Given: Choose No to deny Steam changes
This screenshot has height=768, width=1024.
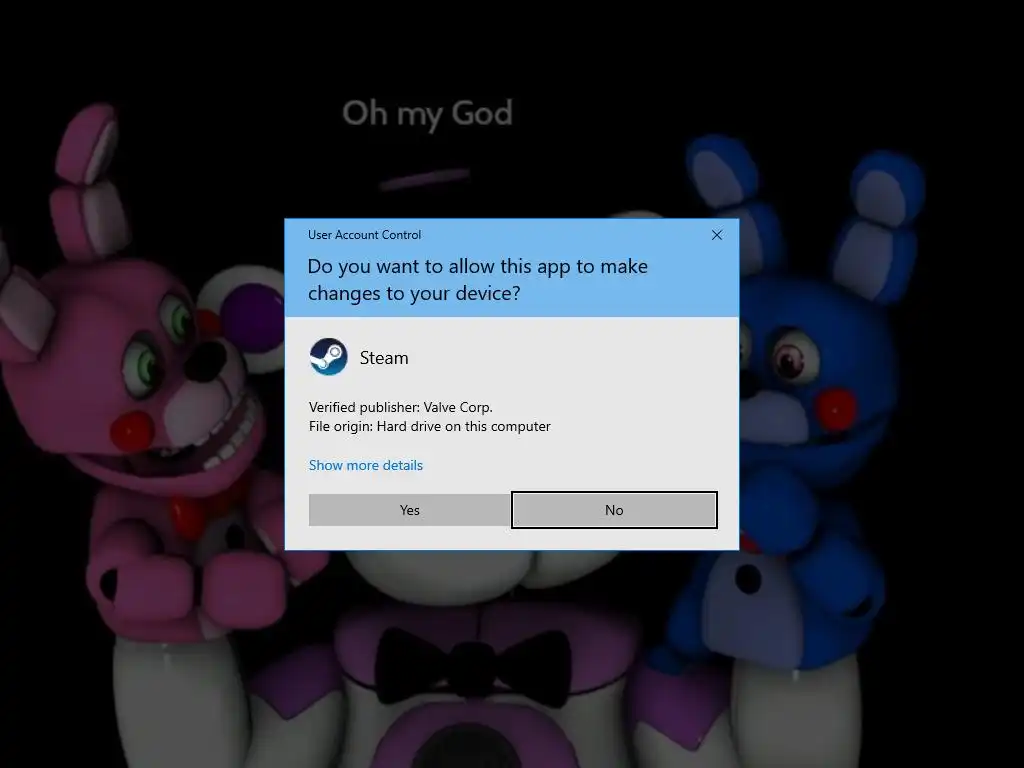Looking at the screenshot, I should tap(614, 510).
